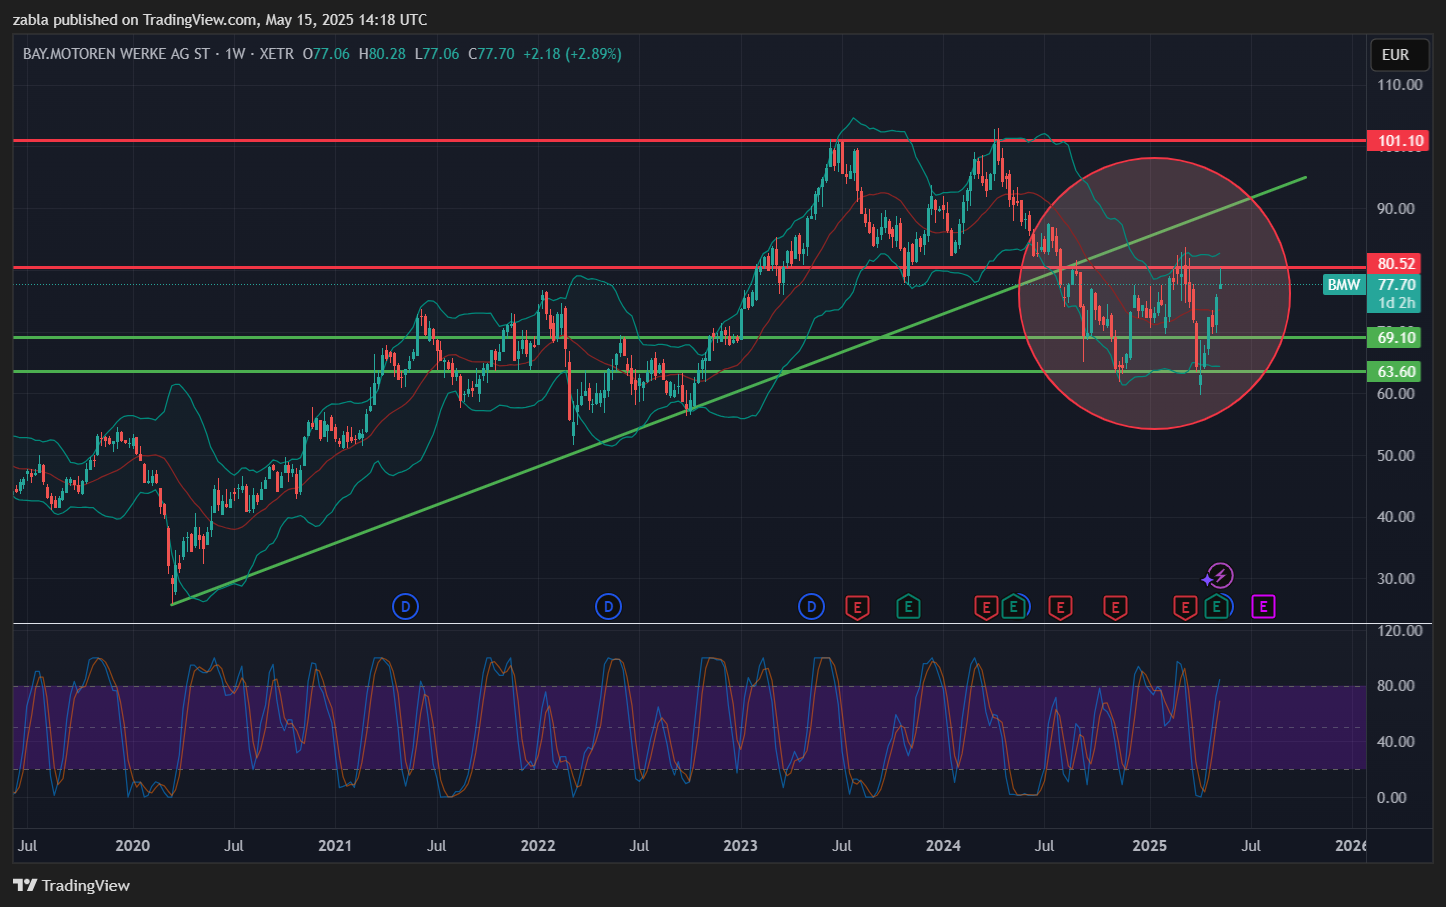Click the TradingView logo at bottom left
This screenshot has width=1446, height=907.
[72, 885]
